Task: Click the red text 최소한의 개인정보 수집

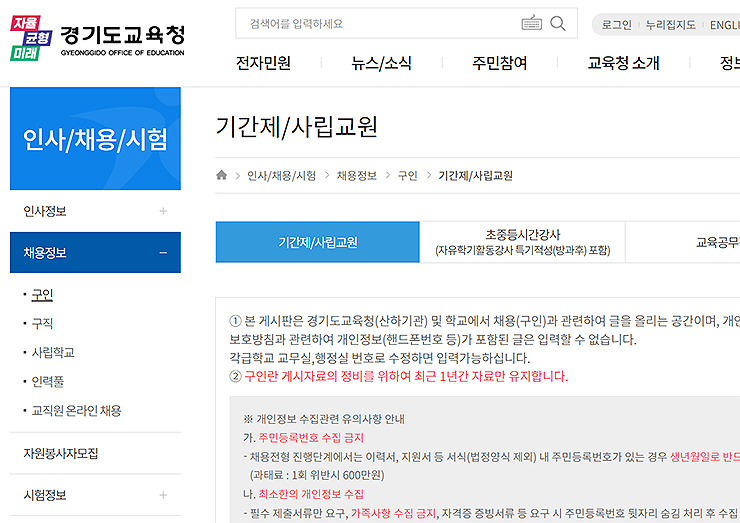Action: pyautogui.click(x=311, y=494)
